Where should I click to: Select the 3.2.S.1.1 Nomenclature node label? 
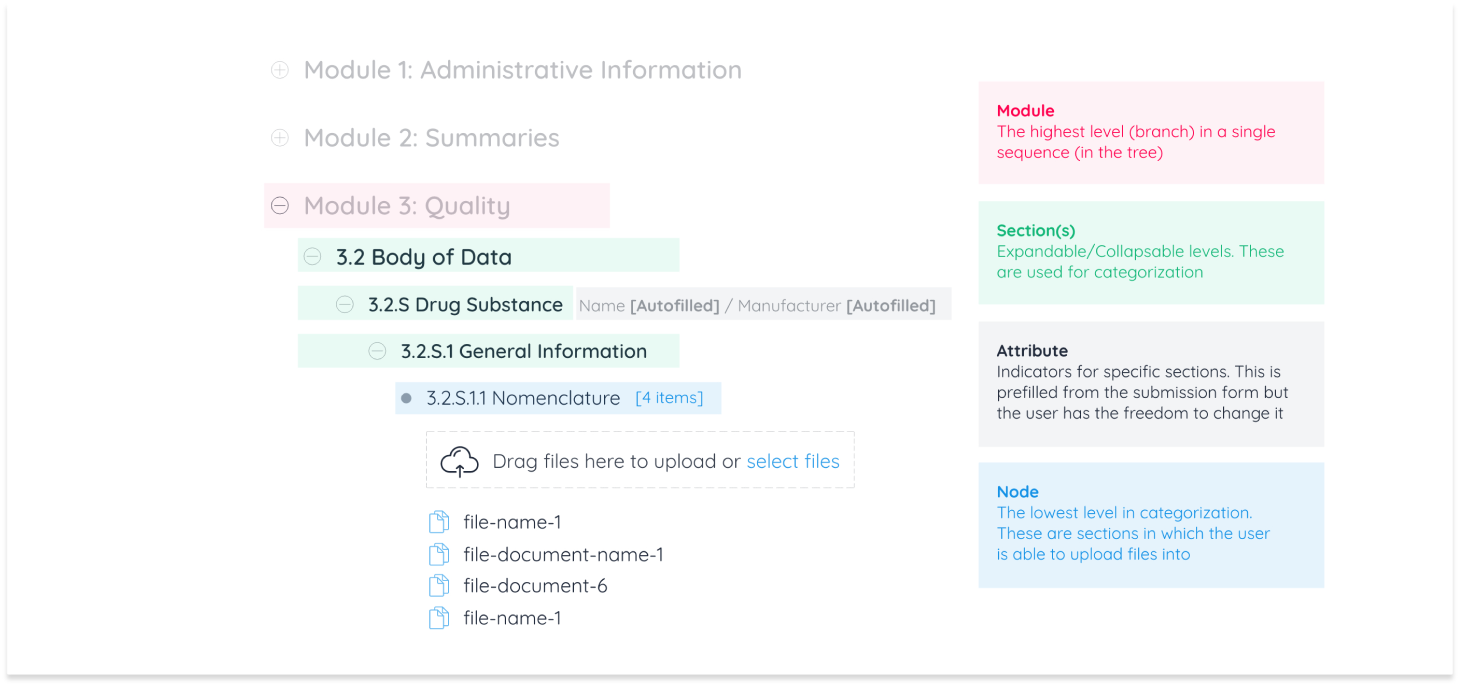522,397
